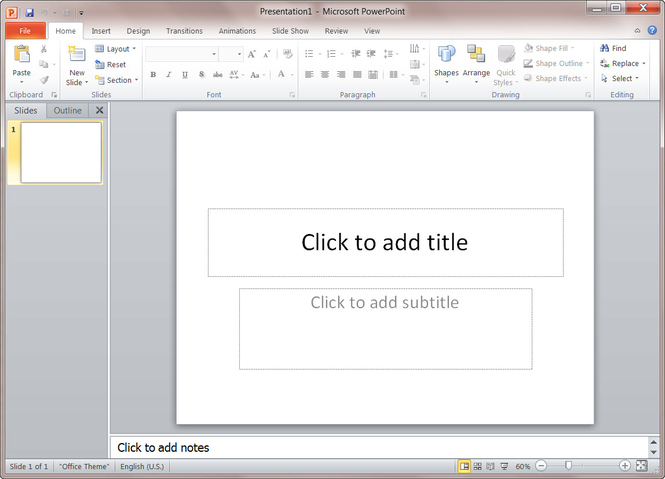Open the Line Spacing dropdown
This screenshot has width=665, height=479.
pos(391,54)
